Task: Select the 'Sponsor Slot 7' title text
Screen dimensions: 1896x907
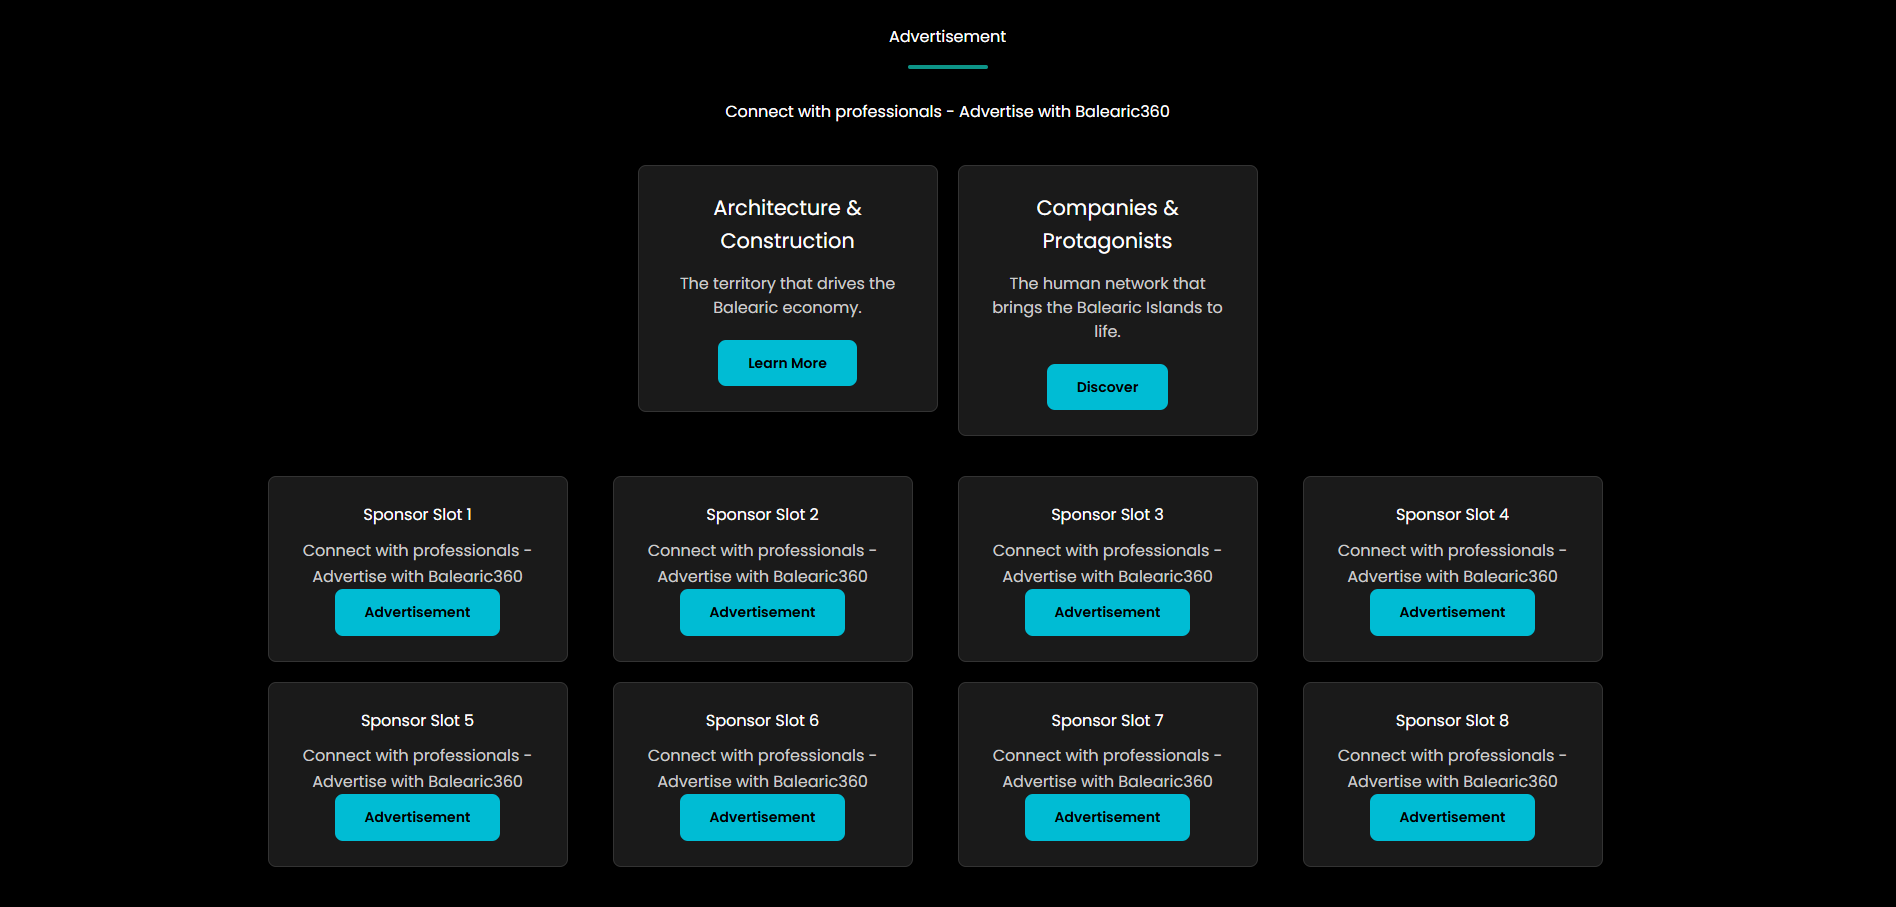Action: point(1107,720)
